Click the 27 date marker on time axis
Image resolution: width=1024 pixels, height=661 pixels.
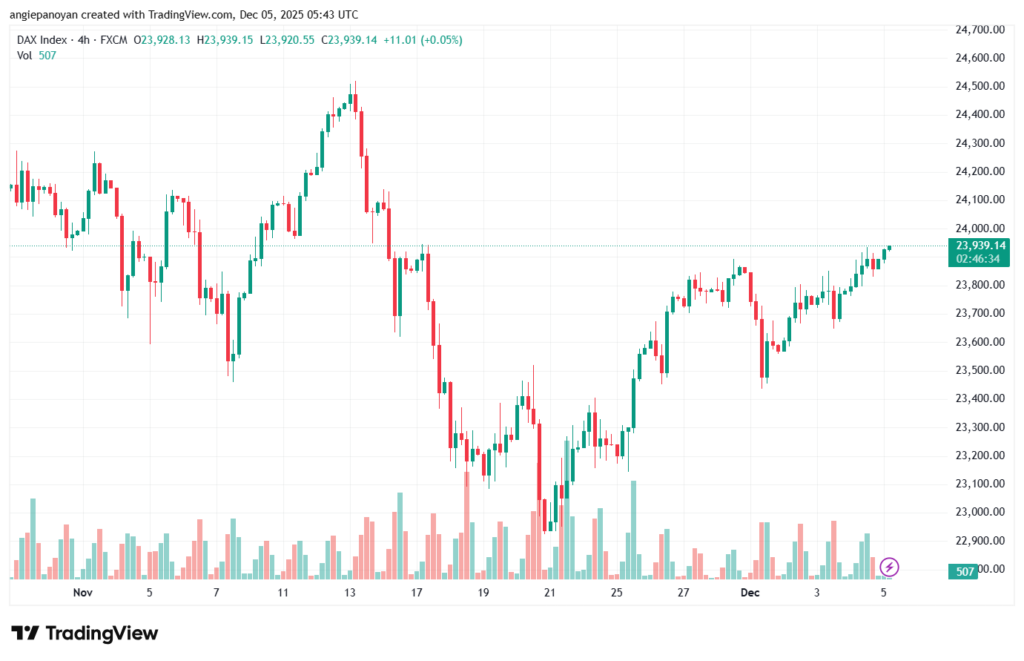click(x=683, y=592)
